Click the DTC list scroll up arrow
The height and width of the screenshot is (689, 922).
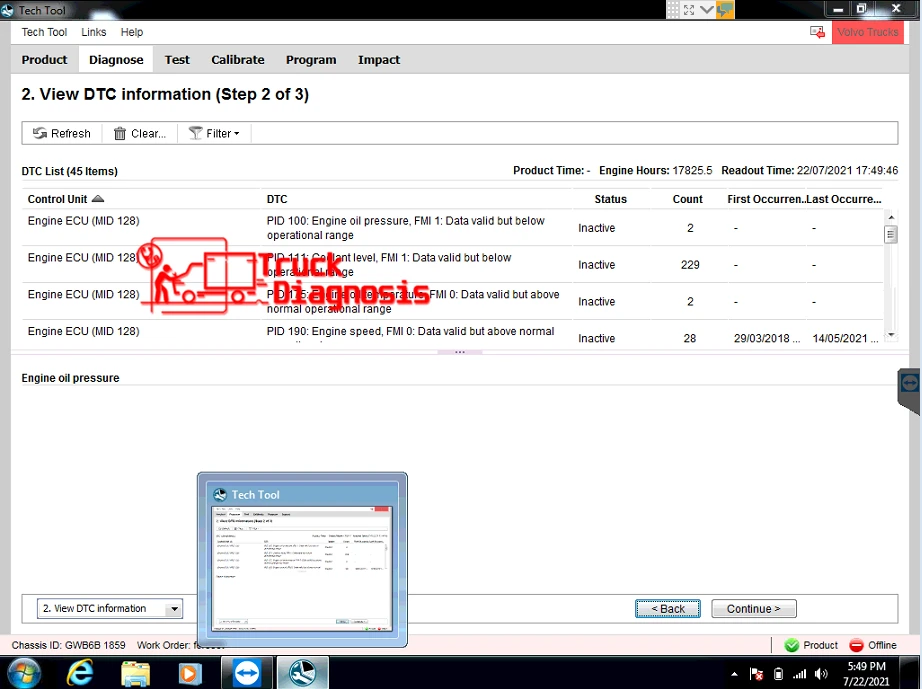point(891,217)
